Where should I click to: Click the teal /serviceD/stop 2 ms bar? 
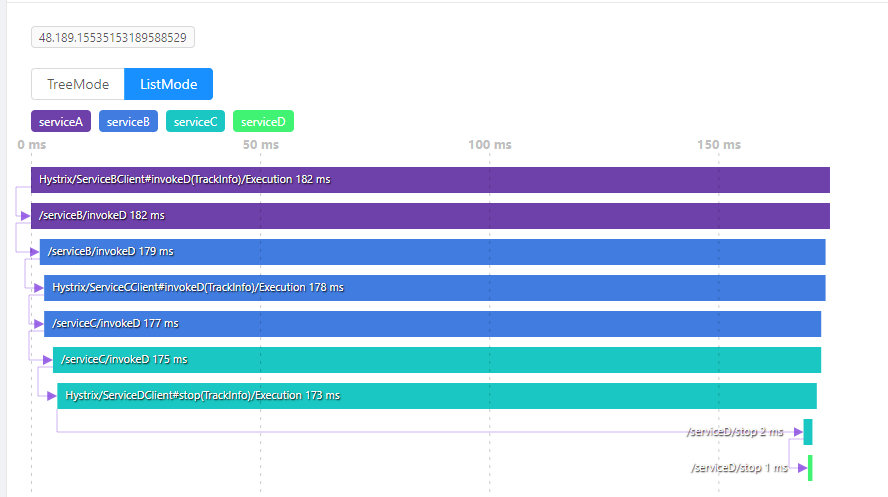pyautogui.click(x=808, y=432)
